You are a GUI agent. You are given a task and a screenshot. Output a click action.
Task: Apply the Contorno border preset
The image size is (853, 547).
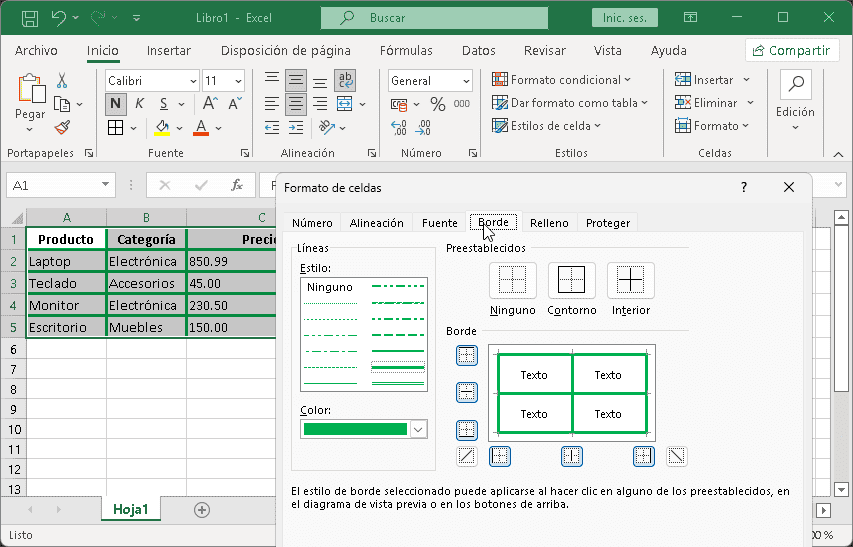[x=571, y=280]
